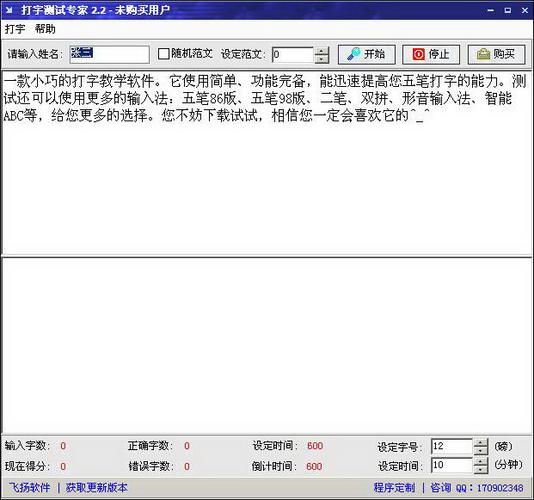Image resolution: width=534 pixels, height=500 pixels.
Task: Increase 设定时间 minutes with up arrow
Action: pyautogui.click(x=481, y=462)
